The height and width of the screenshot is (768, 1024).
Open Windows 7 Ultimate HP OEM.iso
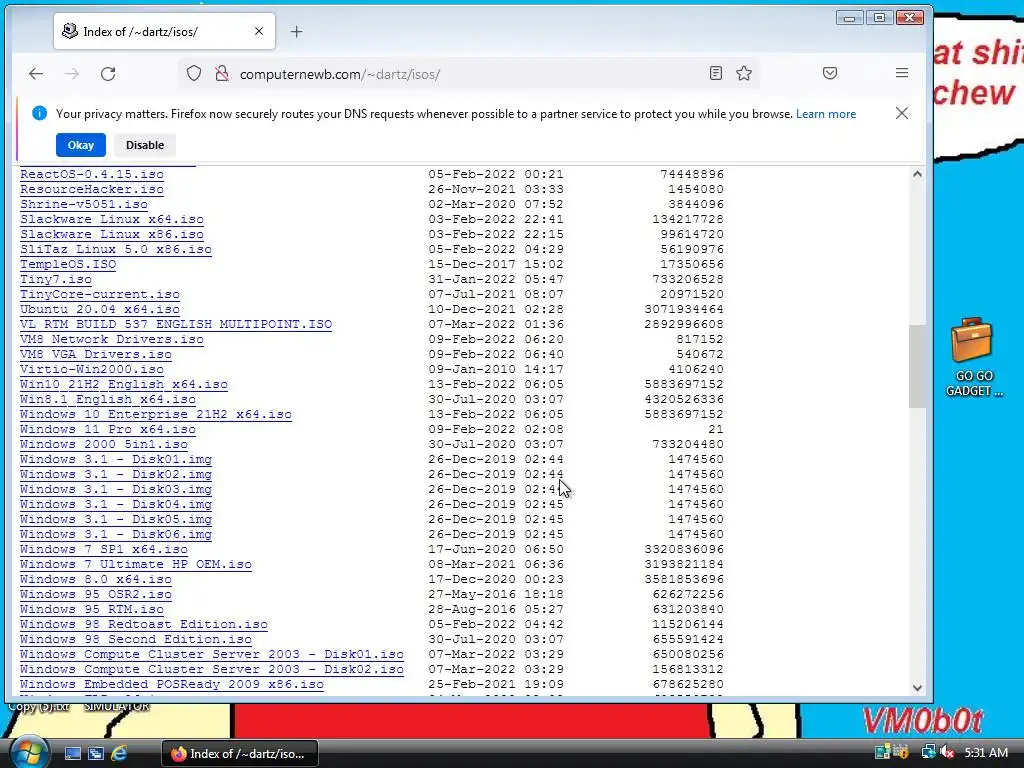[x=136, y=565]
